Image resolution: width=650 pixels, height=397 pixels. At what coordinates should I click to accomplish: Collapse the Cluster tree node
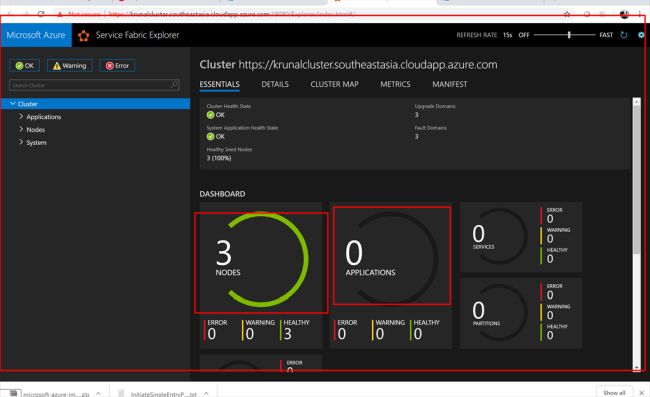coord(13,104)
